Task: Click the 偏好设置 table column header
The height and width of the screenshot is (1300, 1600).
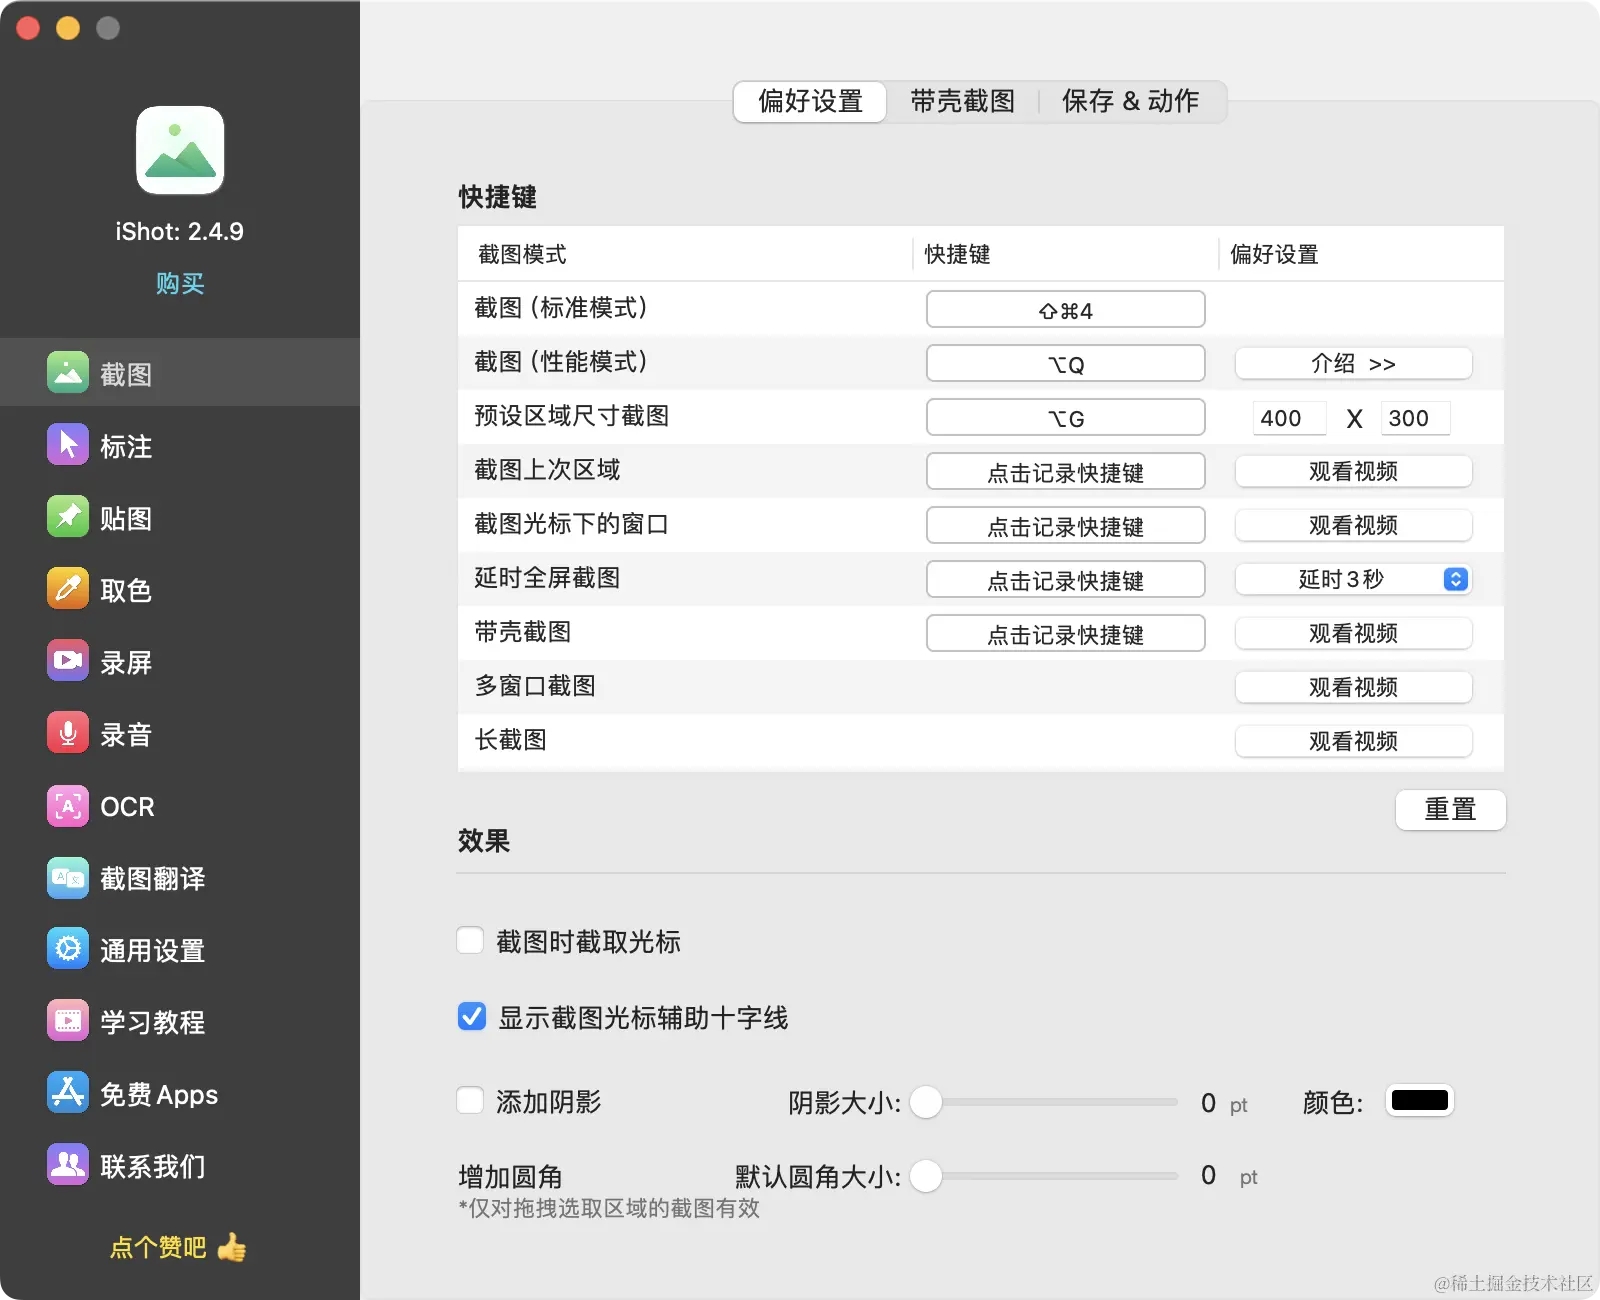Action: coord(1274,254)
